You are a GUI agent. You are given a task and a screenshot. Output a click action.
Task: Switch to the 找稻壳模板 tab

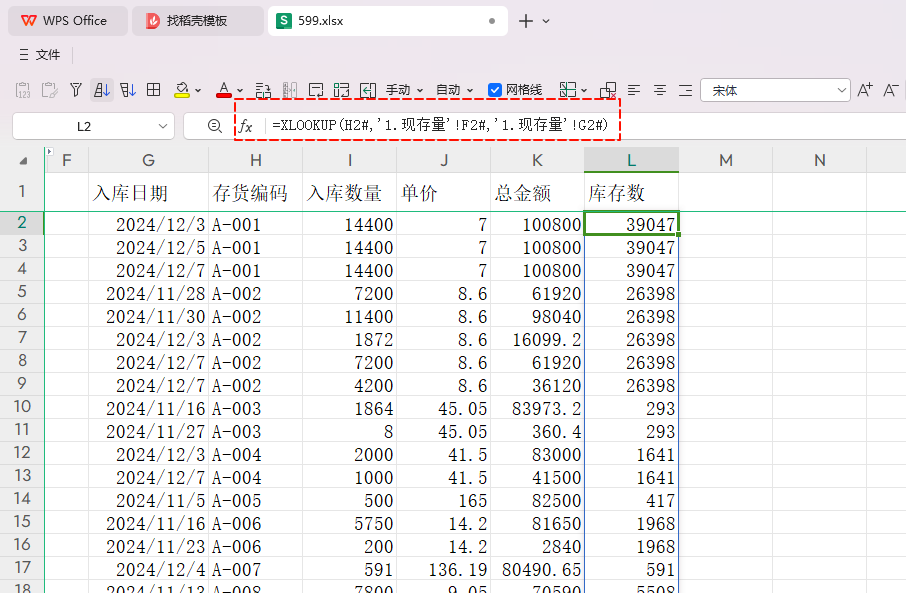point(198,21)
